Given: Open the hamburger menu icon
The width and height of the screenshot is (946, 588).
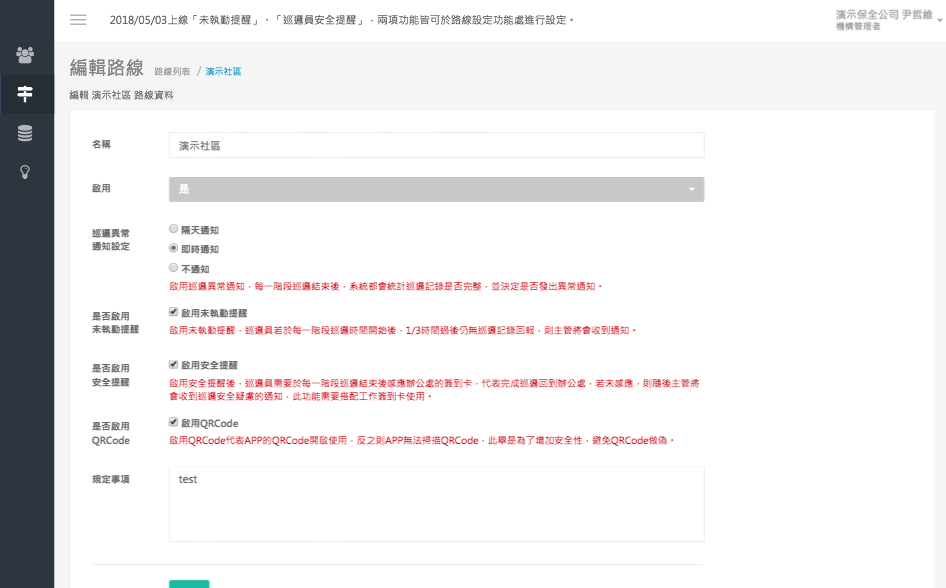Looking at the screenshot, I should click(x=78, y=20).
